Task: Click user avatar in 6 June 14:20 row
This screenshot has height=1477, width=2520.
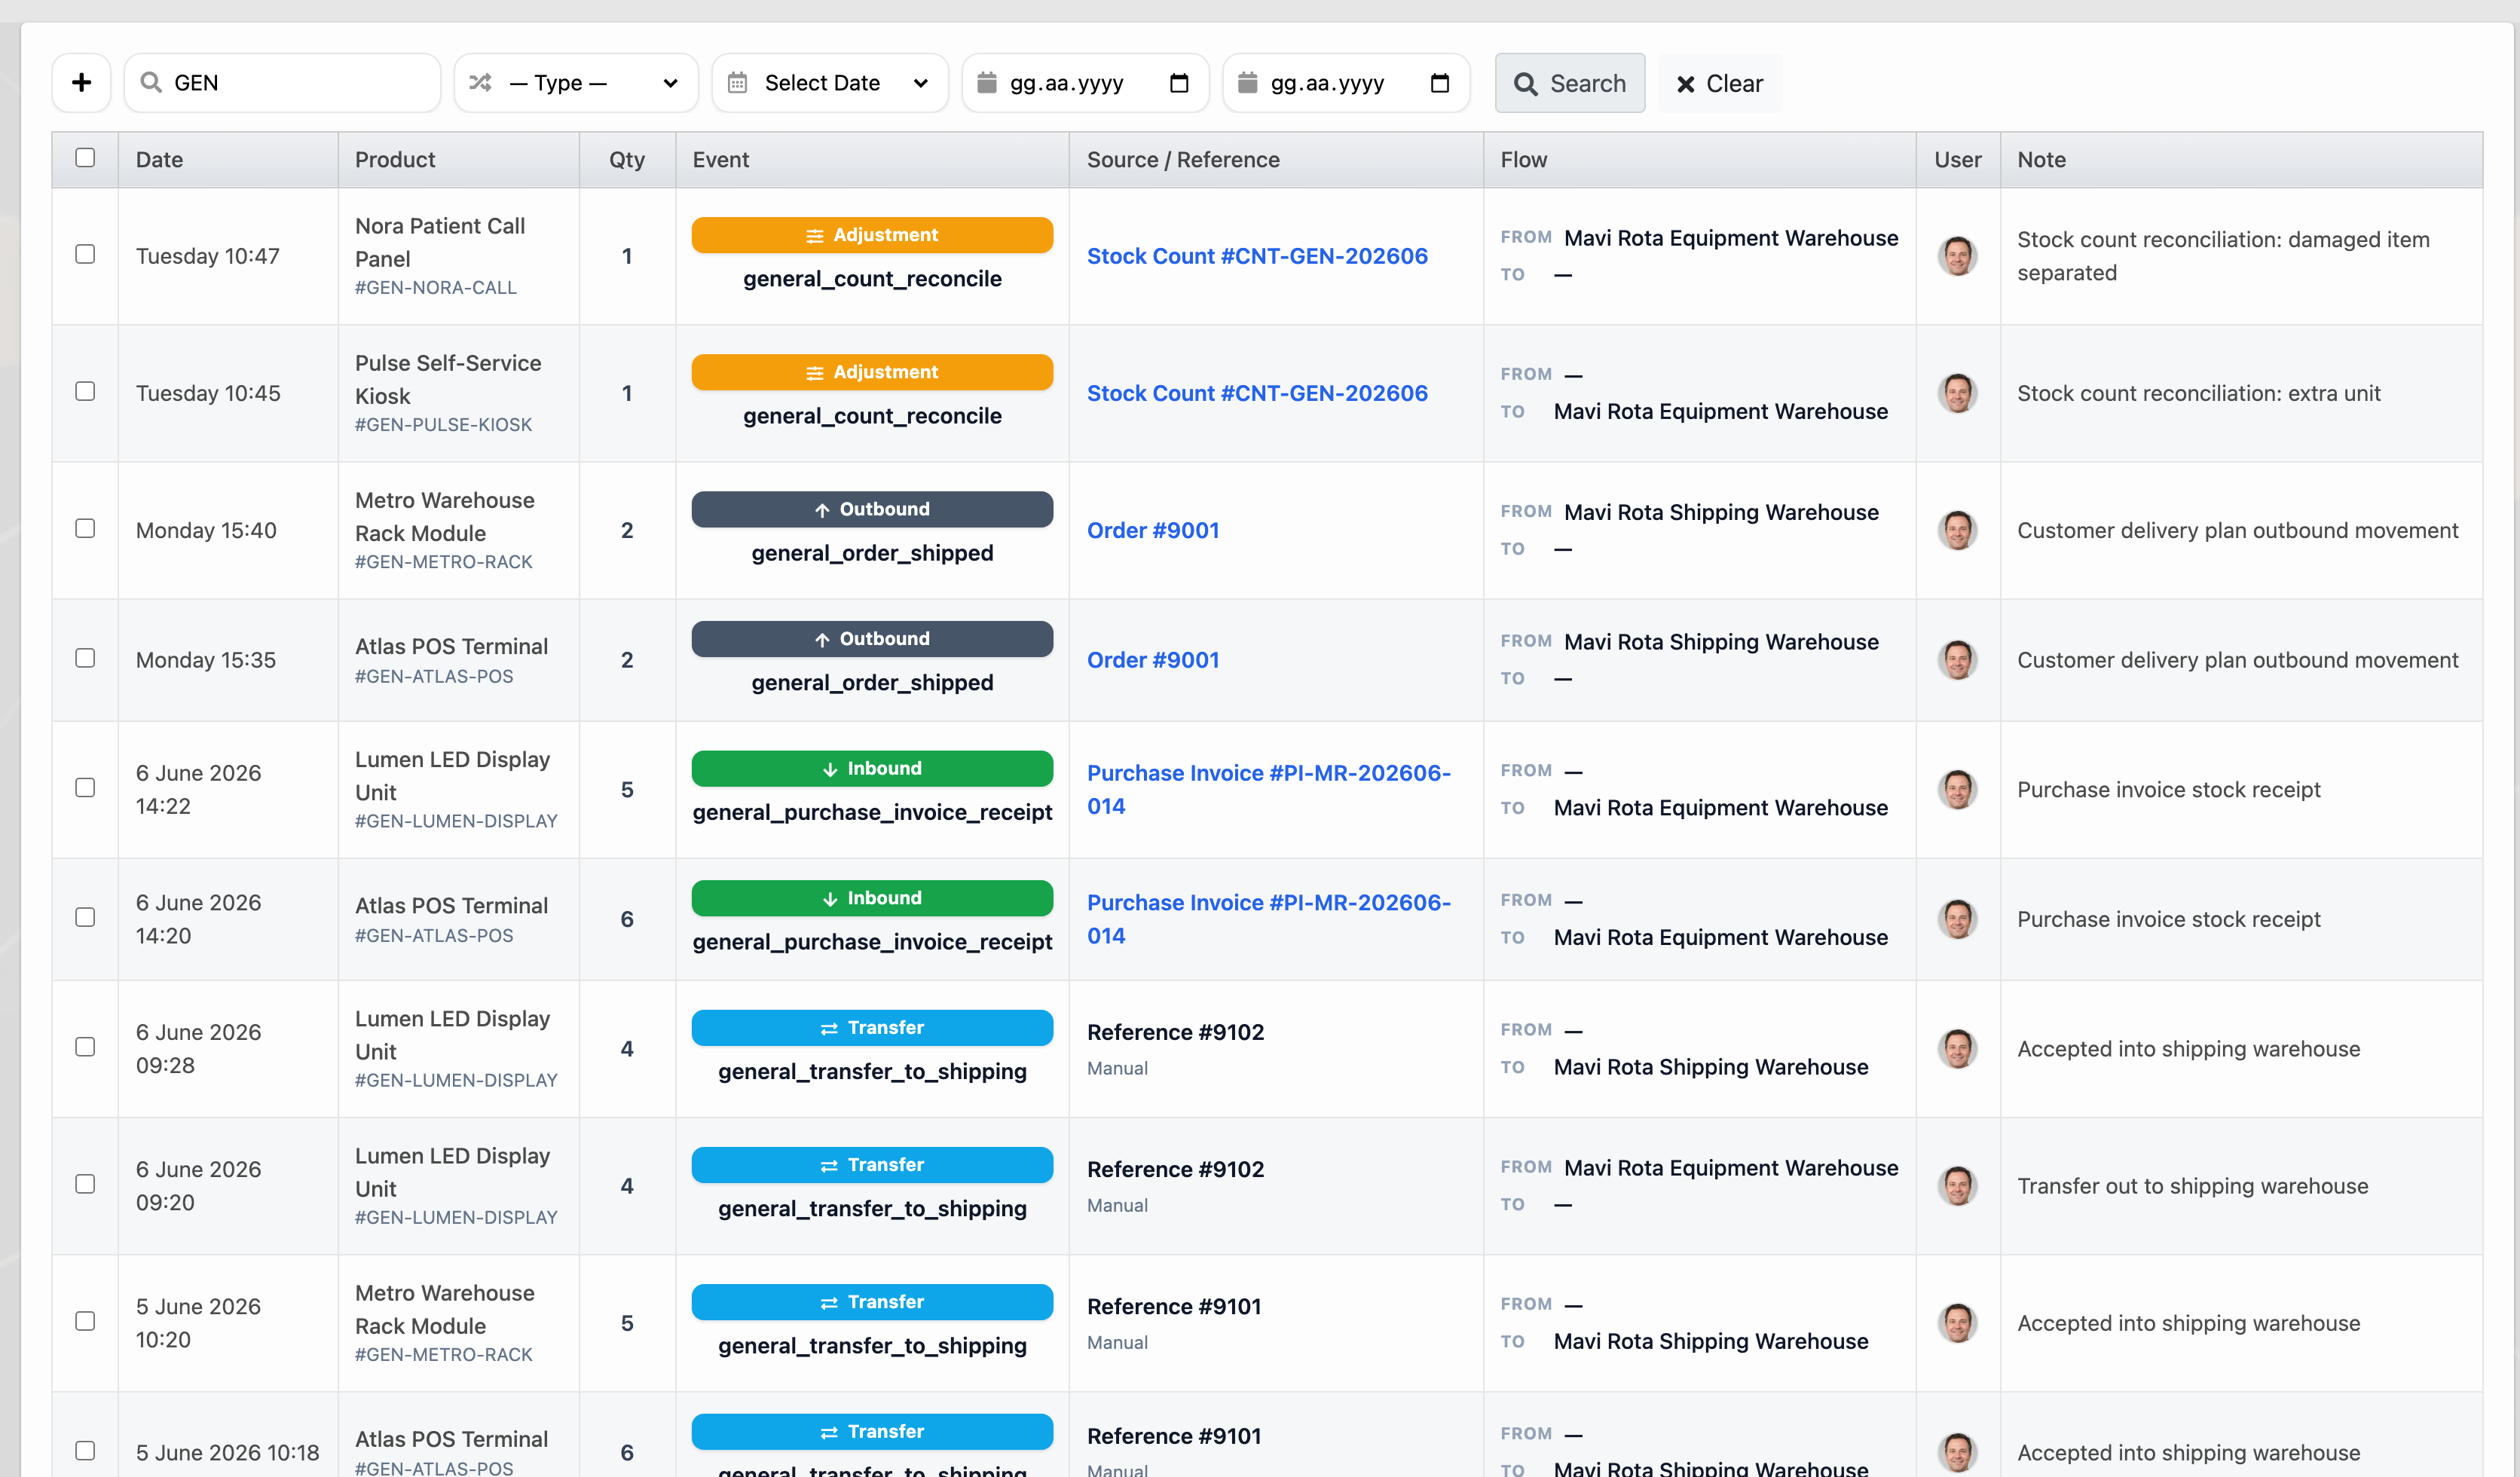Action: click(1957, 919)
